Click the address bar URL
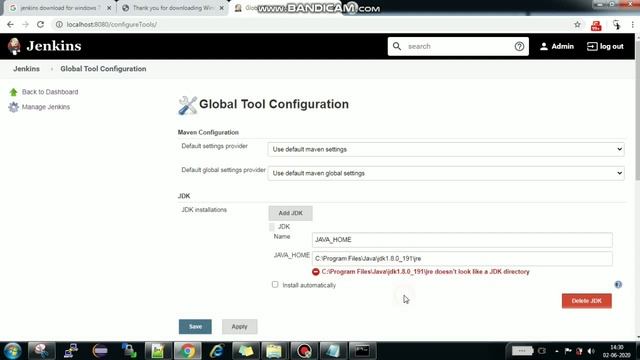The height and width of the screenshot is (360, 640). click(111, 24)
